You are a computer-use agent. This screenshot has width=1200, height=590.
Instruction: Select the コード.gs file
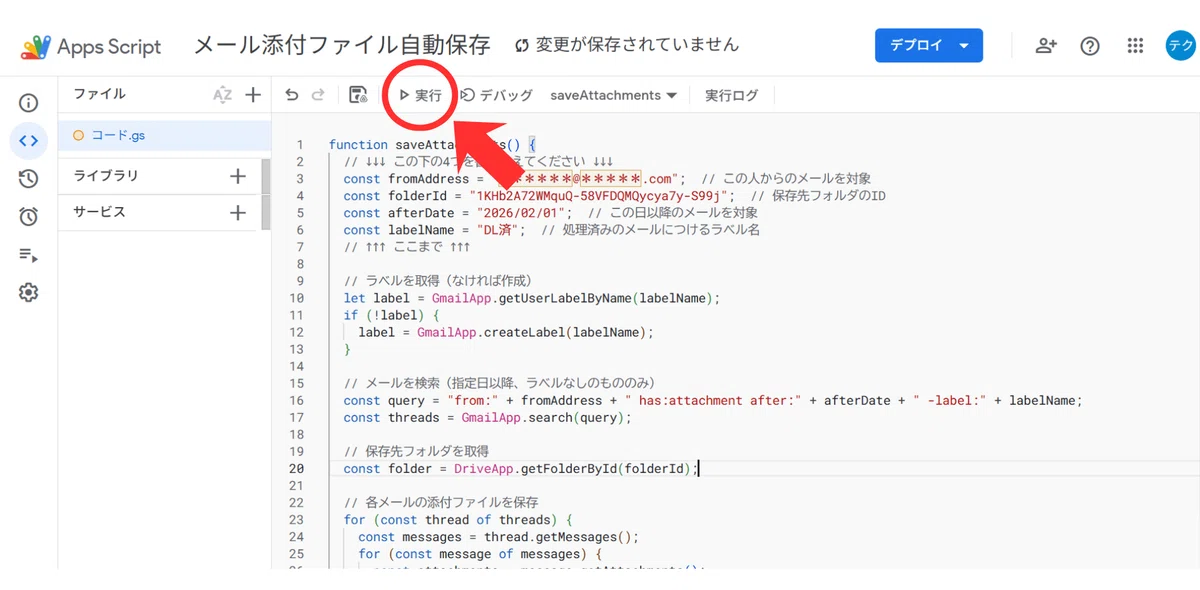tap(165, 135)
